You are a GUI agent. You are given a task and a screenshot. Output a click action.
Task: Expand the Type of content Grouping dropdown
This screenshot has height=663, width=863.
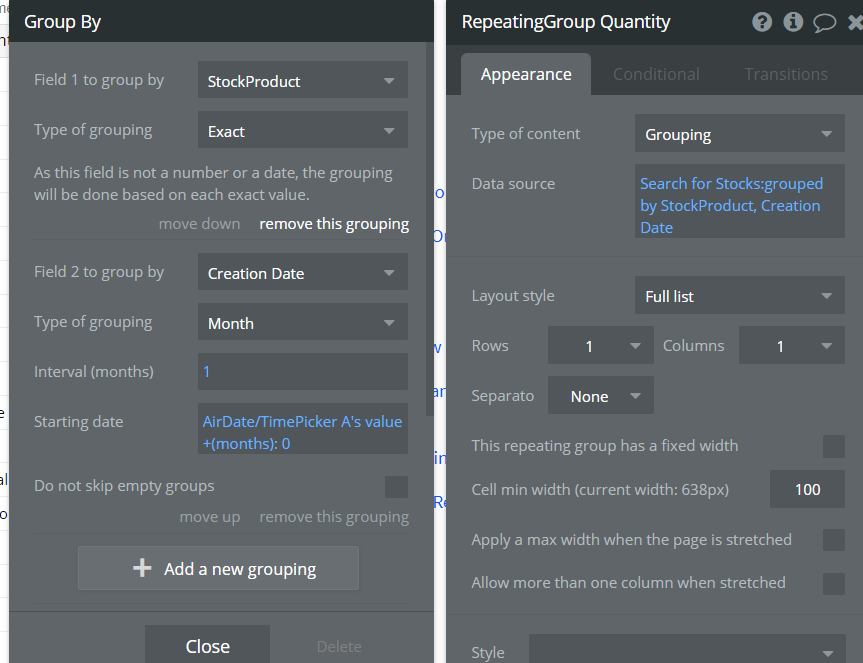(739, 134)
